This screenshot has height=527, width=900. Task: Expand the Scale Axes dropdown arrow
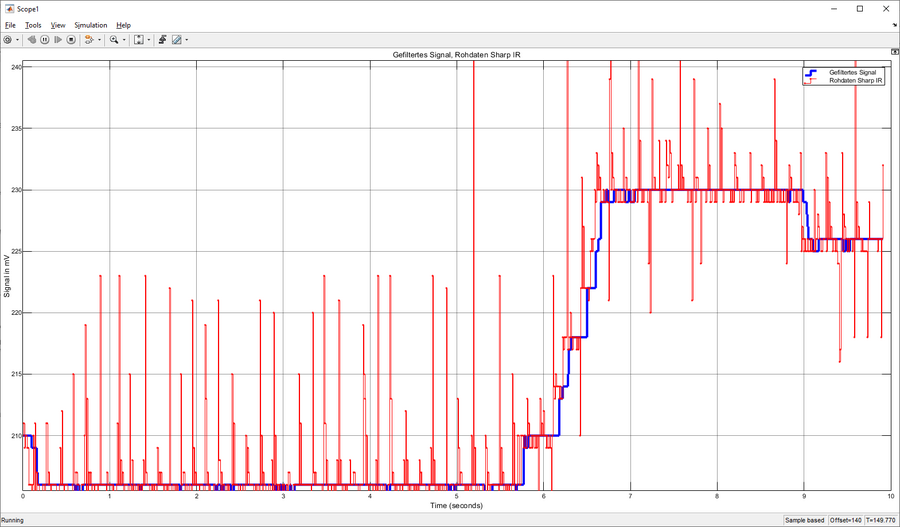149,40
